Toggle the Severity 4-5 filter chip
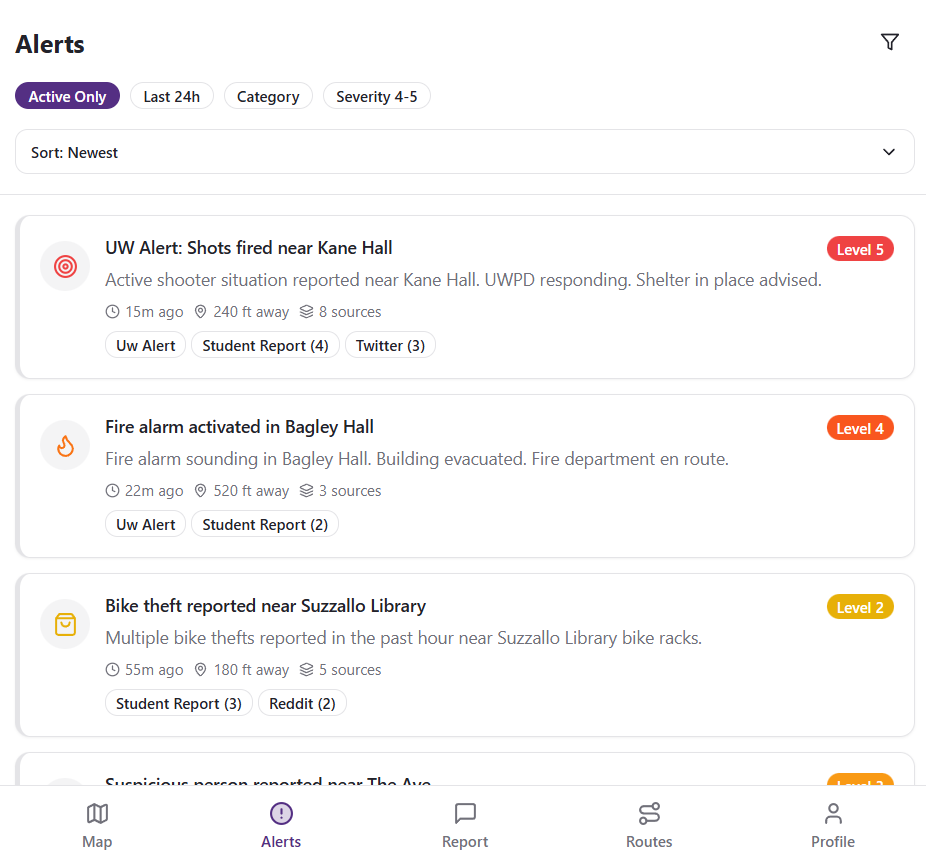Screen dimensions: 926x855 pyautogui.click(x=376, y=96)
